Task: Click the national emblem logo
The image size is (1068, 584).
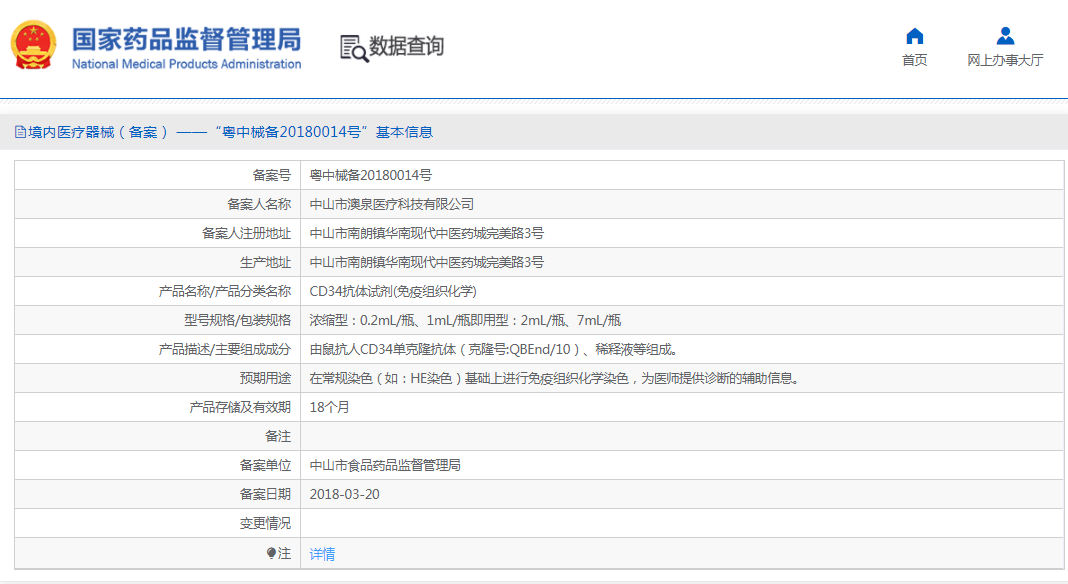Action: coord(33,46)
